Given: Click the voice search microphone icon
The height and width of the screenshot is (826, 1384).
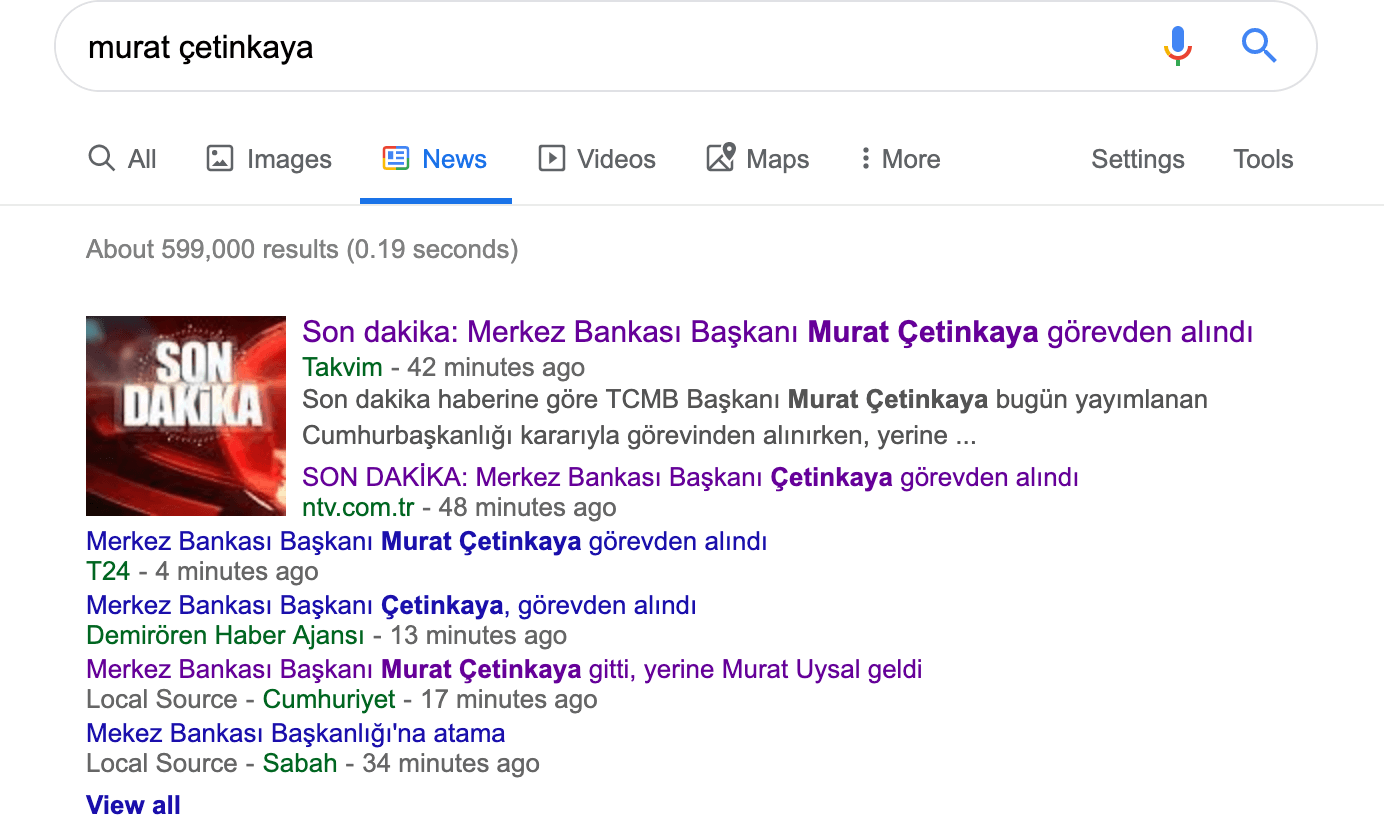Looking at the screenshot, I should pyautogui.click(x=1178, y=46).
